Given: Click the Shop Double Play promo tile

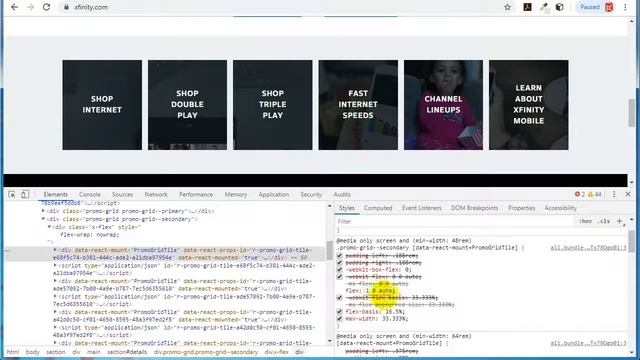Looking at the screenshot, I should [187, 105].
